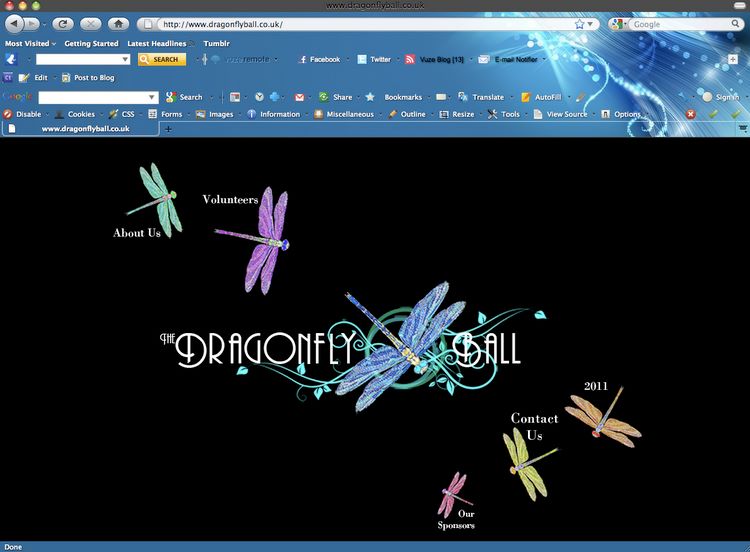Open the Twitter toolbar shortcut
750x552 pixels.
(x=375, y=59)
